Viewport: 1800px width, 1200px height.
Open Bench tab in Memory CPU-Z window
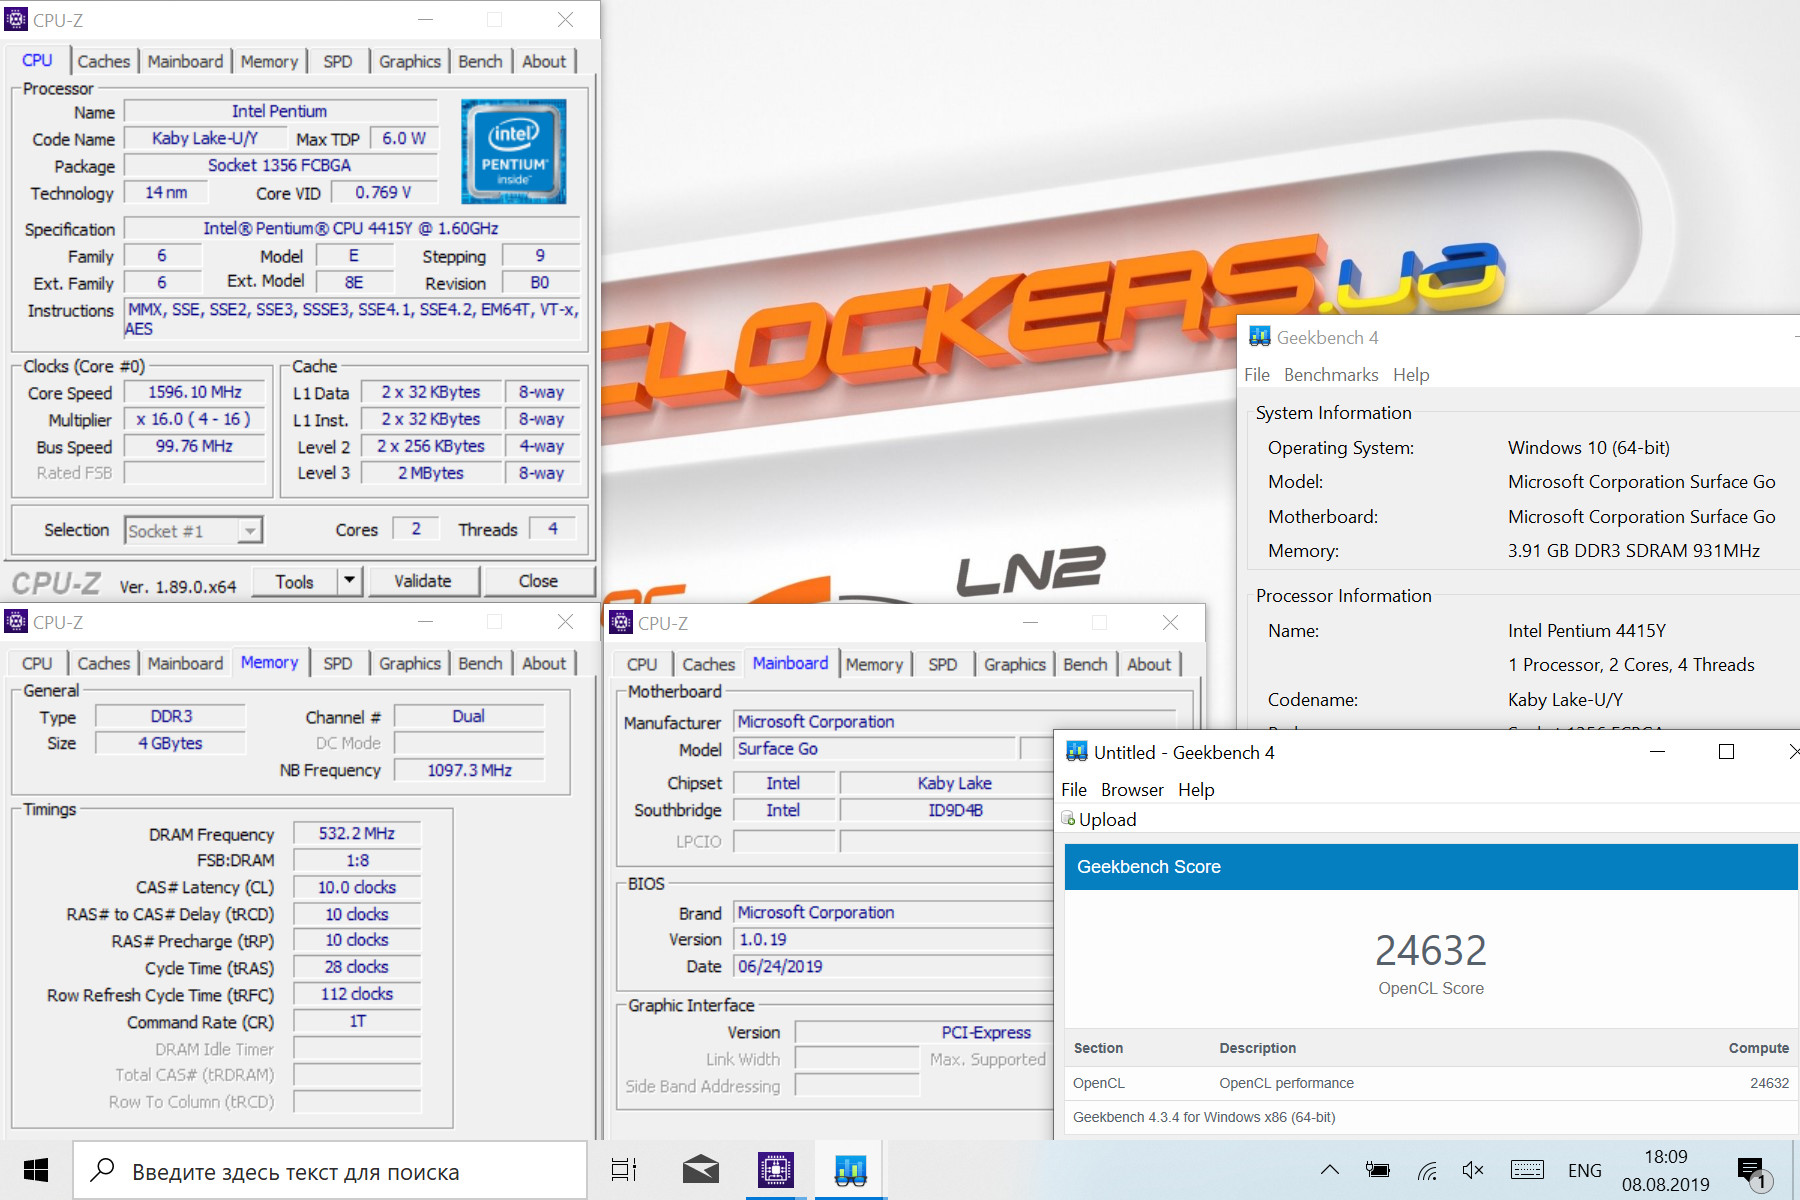(x=480, y=663)
